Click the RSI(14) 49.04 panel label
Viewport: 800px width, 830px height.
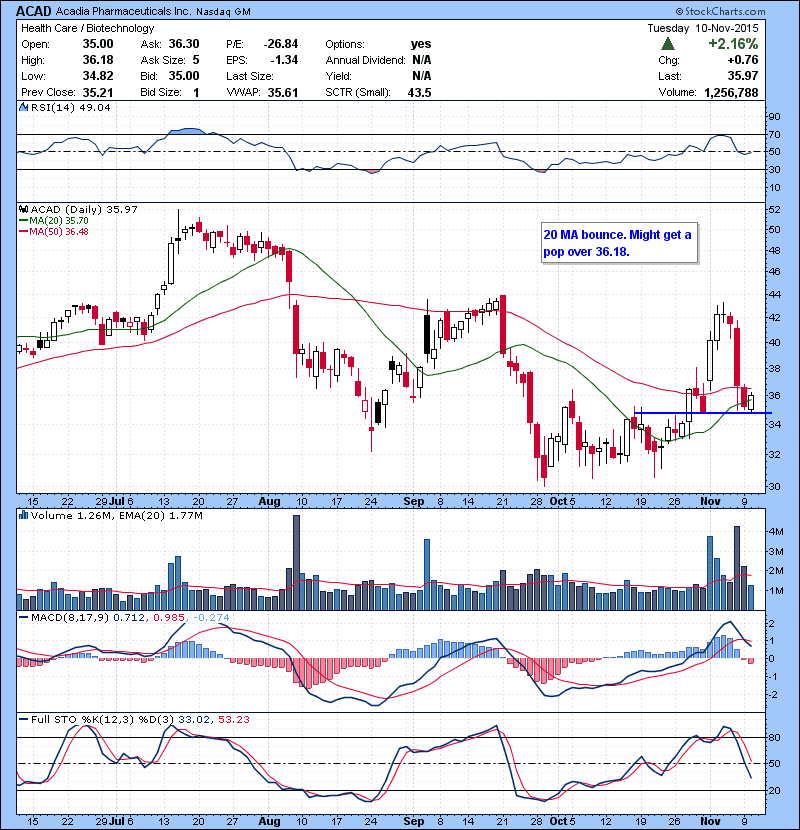pyautogui.click(x=71, y=107)
